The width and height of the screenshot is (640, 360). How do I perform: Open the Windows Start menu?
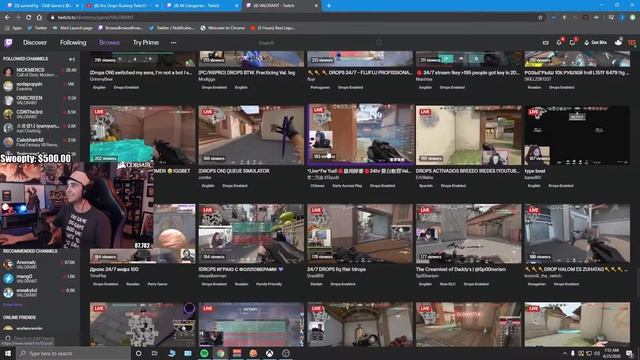pos(8,353)
